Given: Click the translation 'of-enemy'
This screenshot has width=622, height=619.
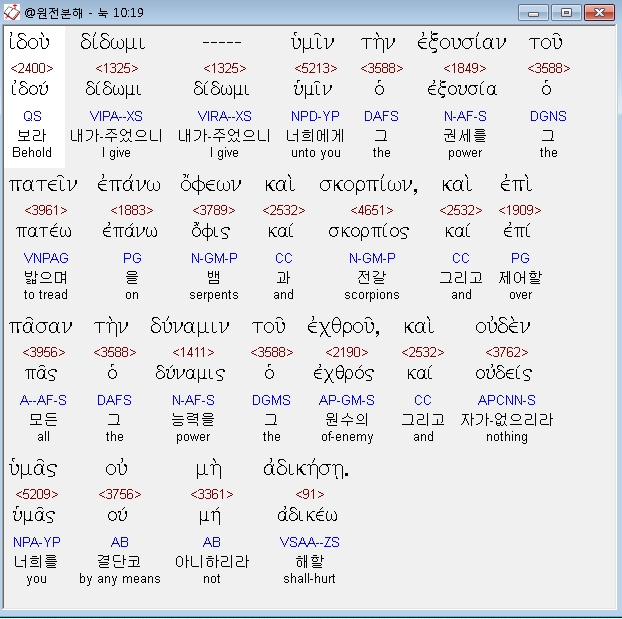Looking at the screenshot, I should [x=347, y=437].
